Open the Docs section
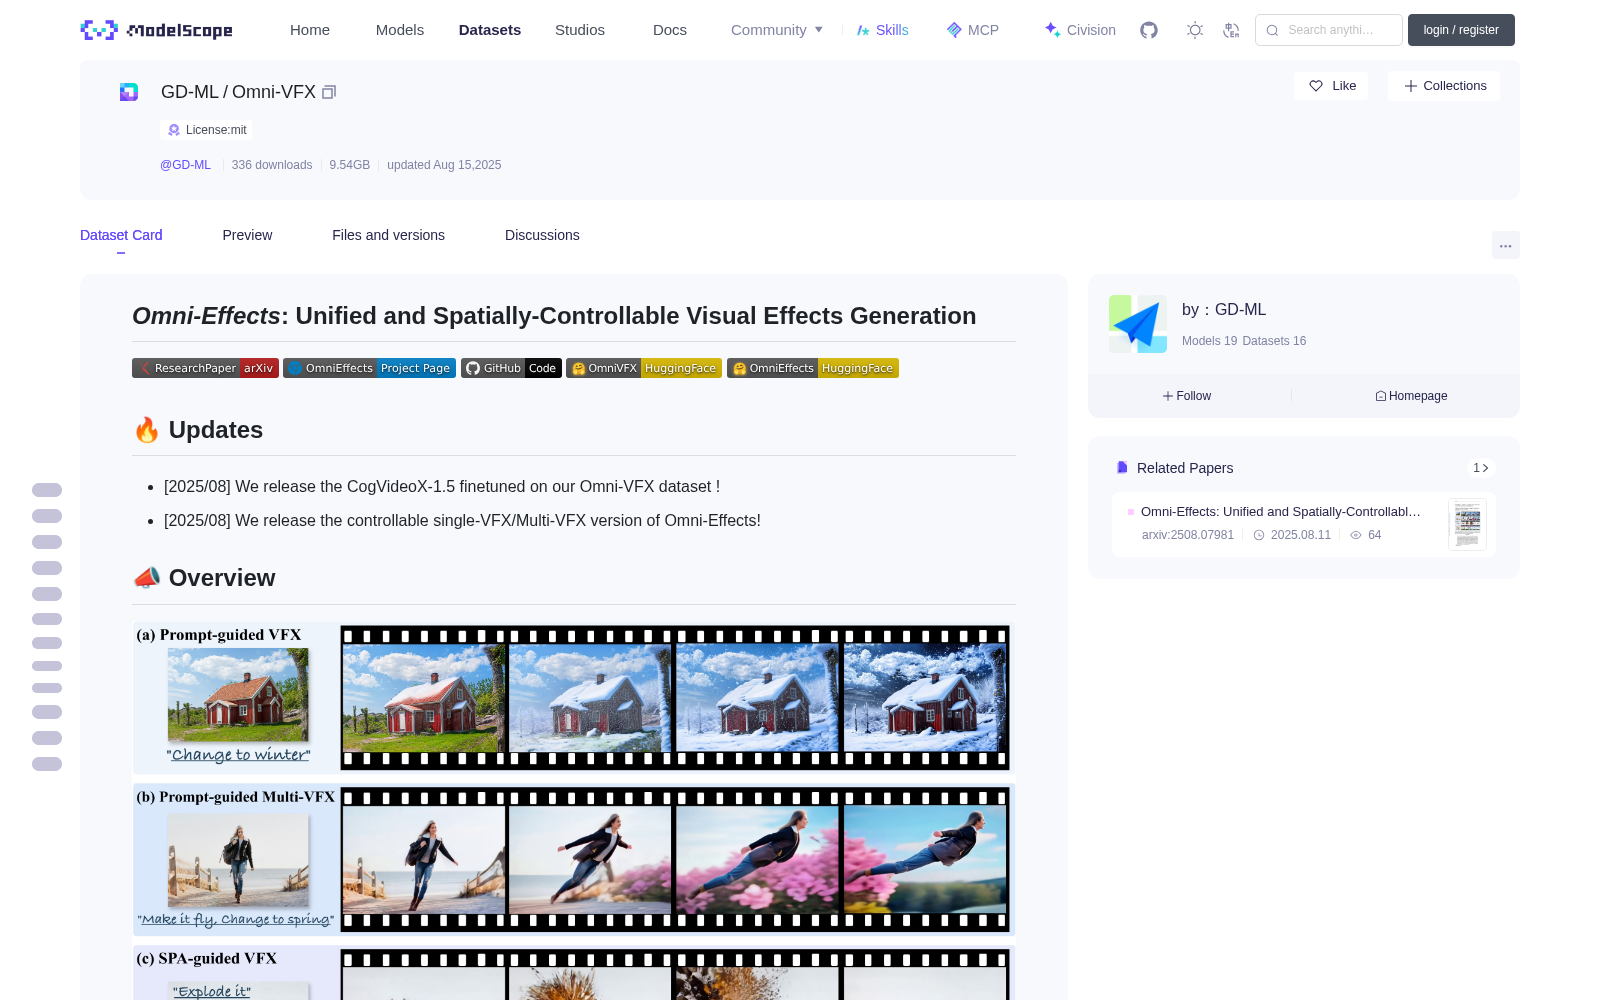The height and width of the screenshot is (1000, 1600). [670, 30]
